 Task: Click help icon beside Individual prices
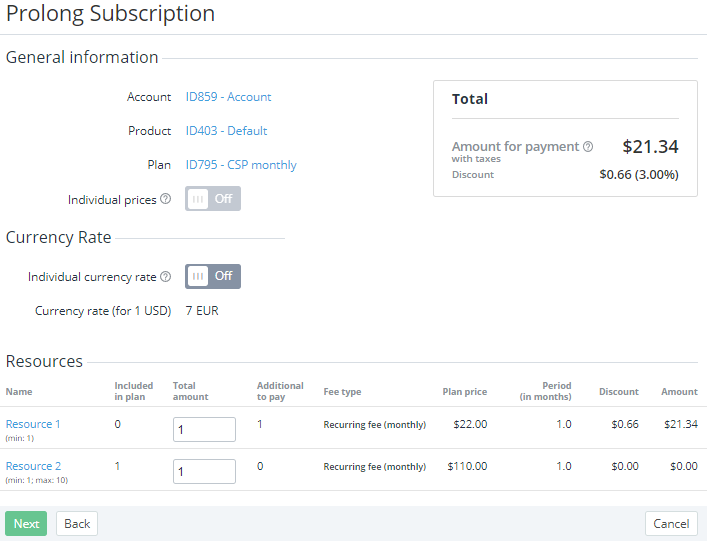point(166,199)
